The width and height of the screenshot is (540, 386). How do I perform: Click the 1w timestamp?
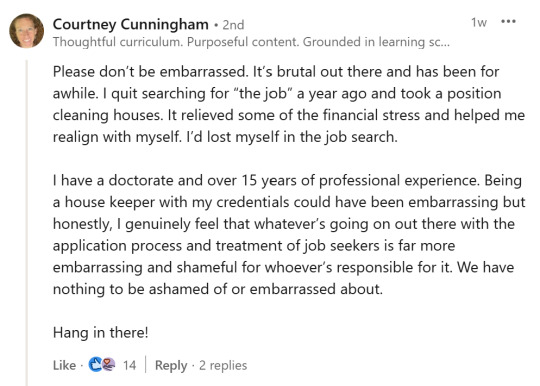479,22
